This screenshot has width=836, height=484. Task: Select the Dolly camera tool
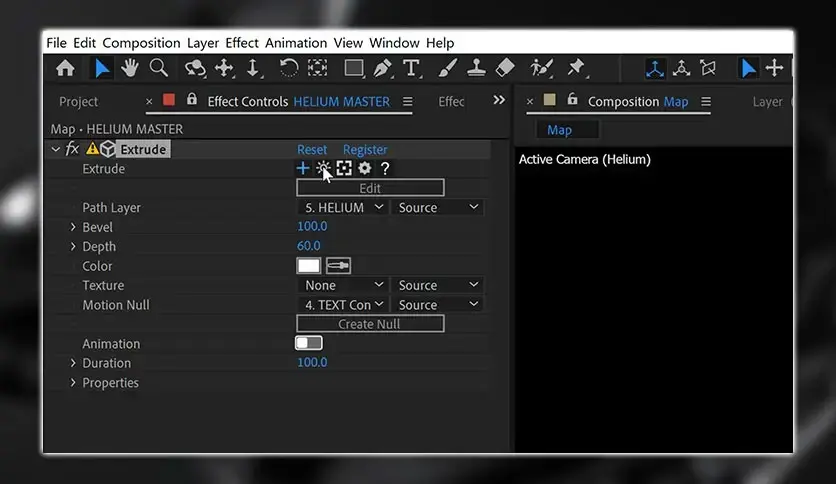pos(253,68)
